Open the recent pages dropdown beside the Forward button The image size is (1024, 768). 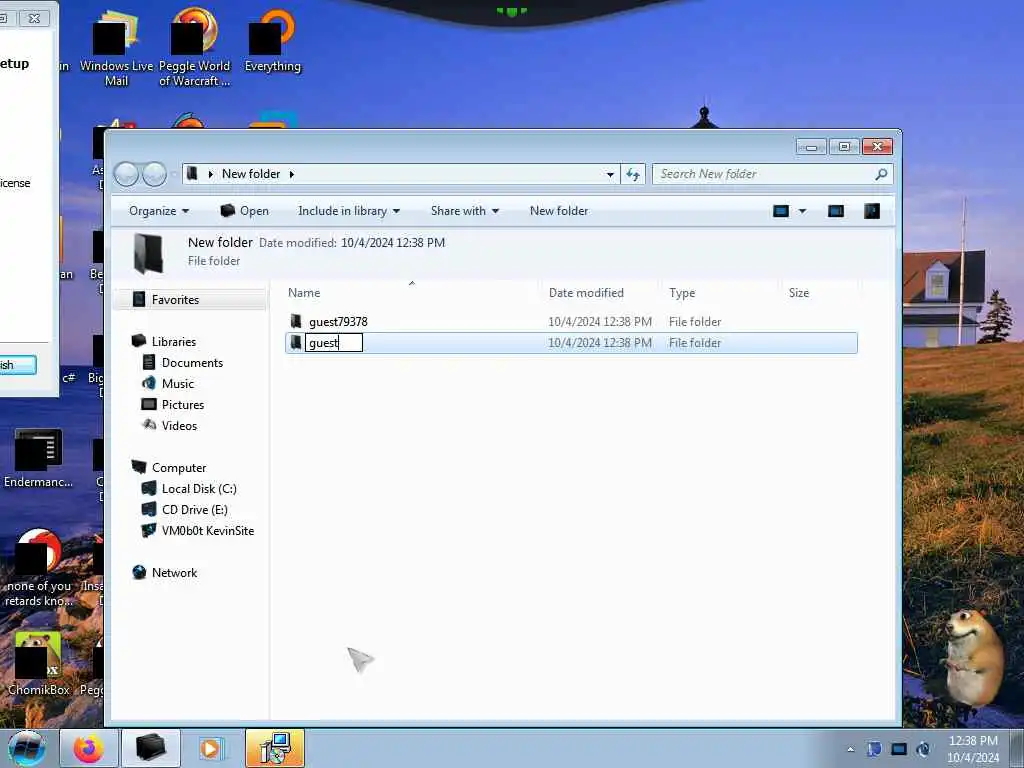(x=173, y=174)
